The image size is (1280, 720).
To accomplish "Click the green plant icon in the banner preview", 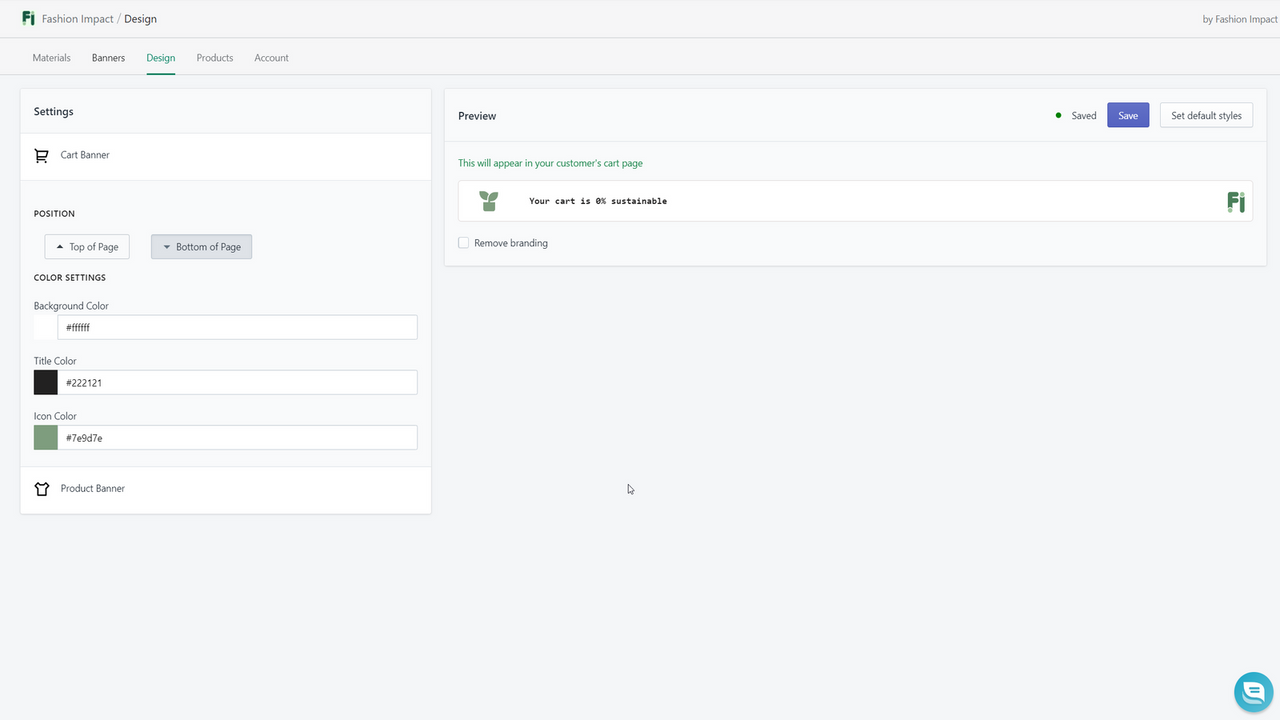I will coord(488,200).
